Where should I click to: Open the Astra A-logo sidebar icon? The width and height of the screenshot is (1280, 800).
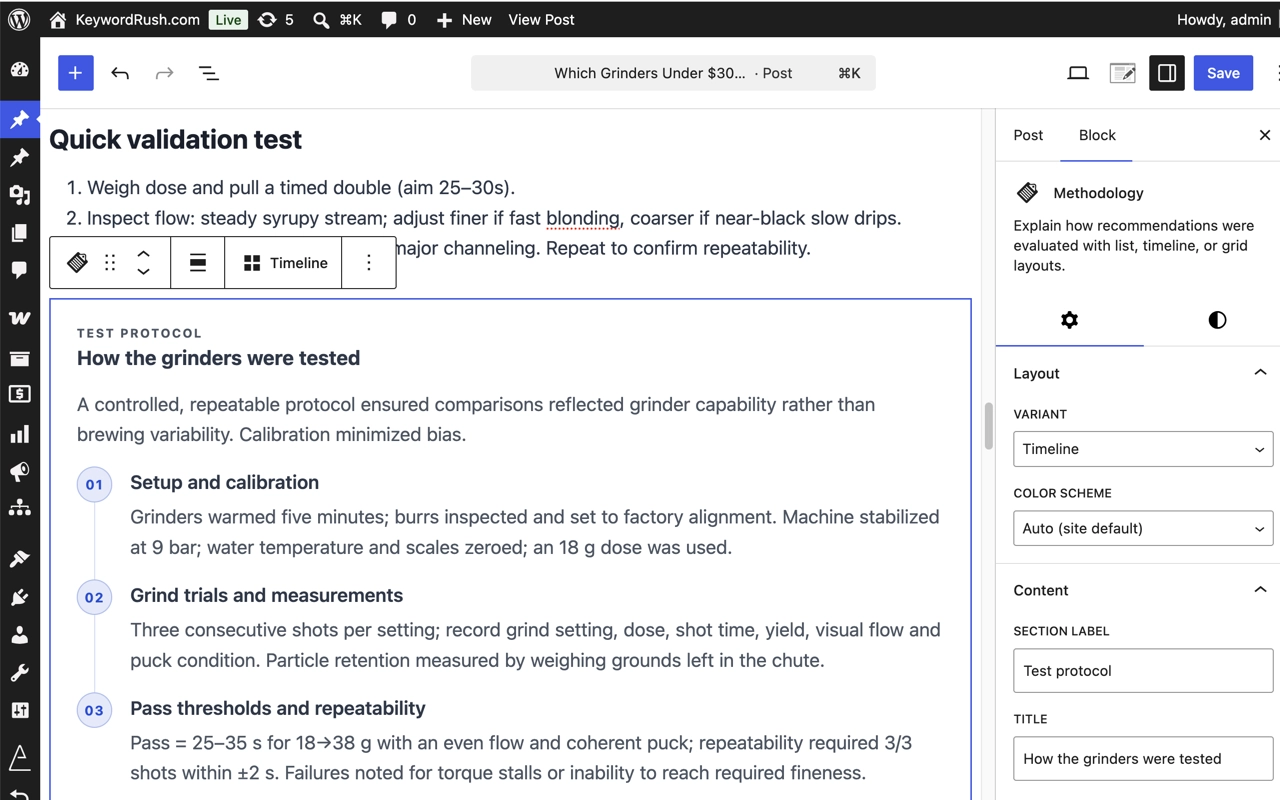(x=19, y=757)
